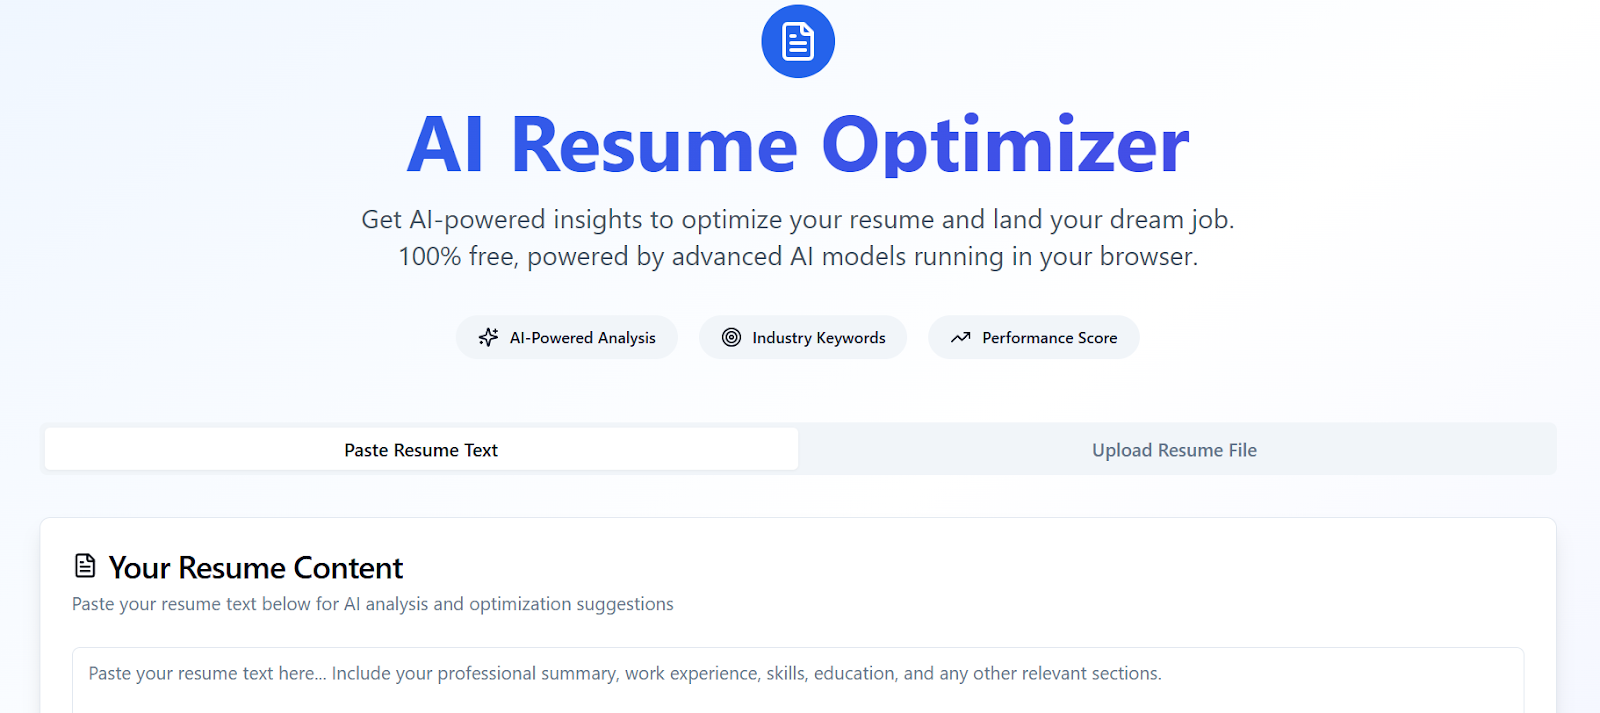Click the sparkle icon in AI-Powered Analysis

tap(488, 338)
